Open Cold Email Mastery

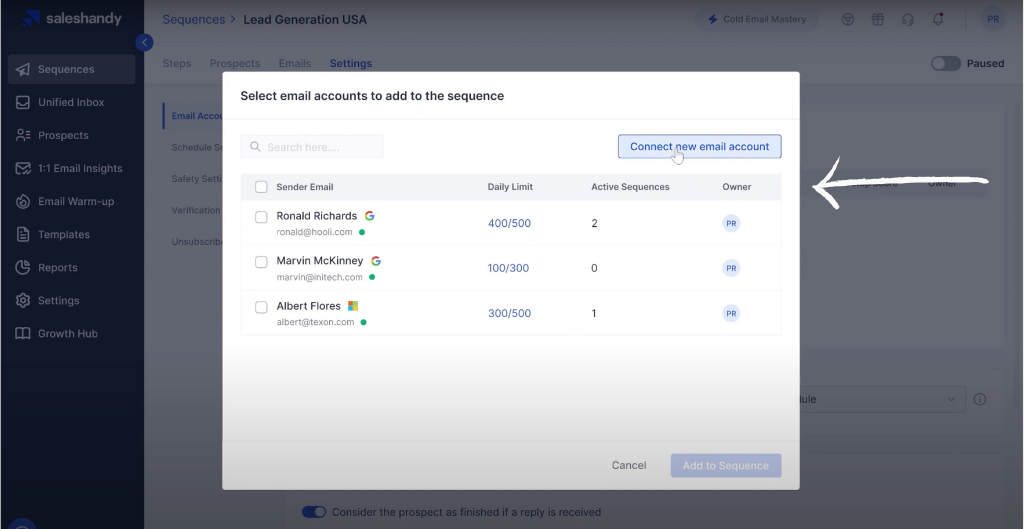758,19
